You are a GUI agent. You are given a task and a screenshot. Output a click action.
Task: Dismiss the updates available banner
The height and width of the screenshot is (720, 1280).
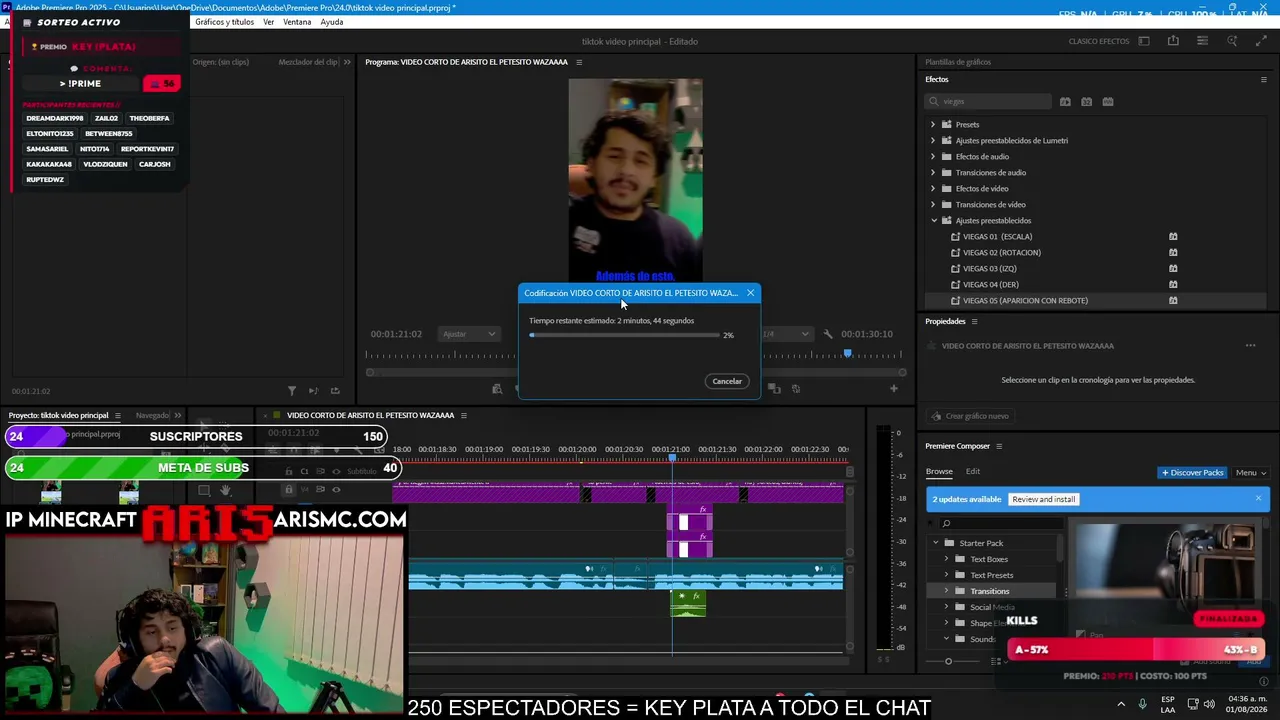1258,499
